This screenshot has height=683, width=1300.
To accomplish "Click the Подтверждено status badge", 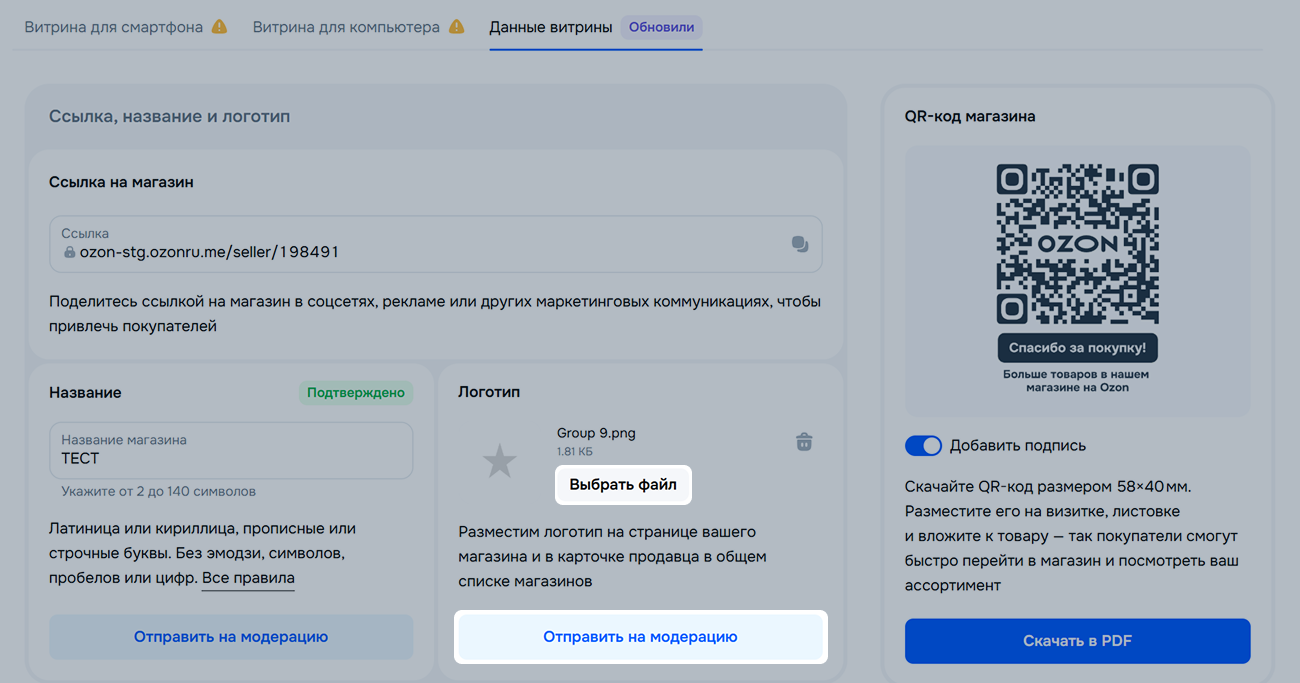I will tap(355, 393).
